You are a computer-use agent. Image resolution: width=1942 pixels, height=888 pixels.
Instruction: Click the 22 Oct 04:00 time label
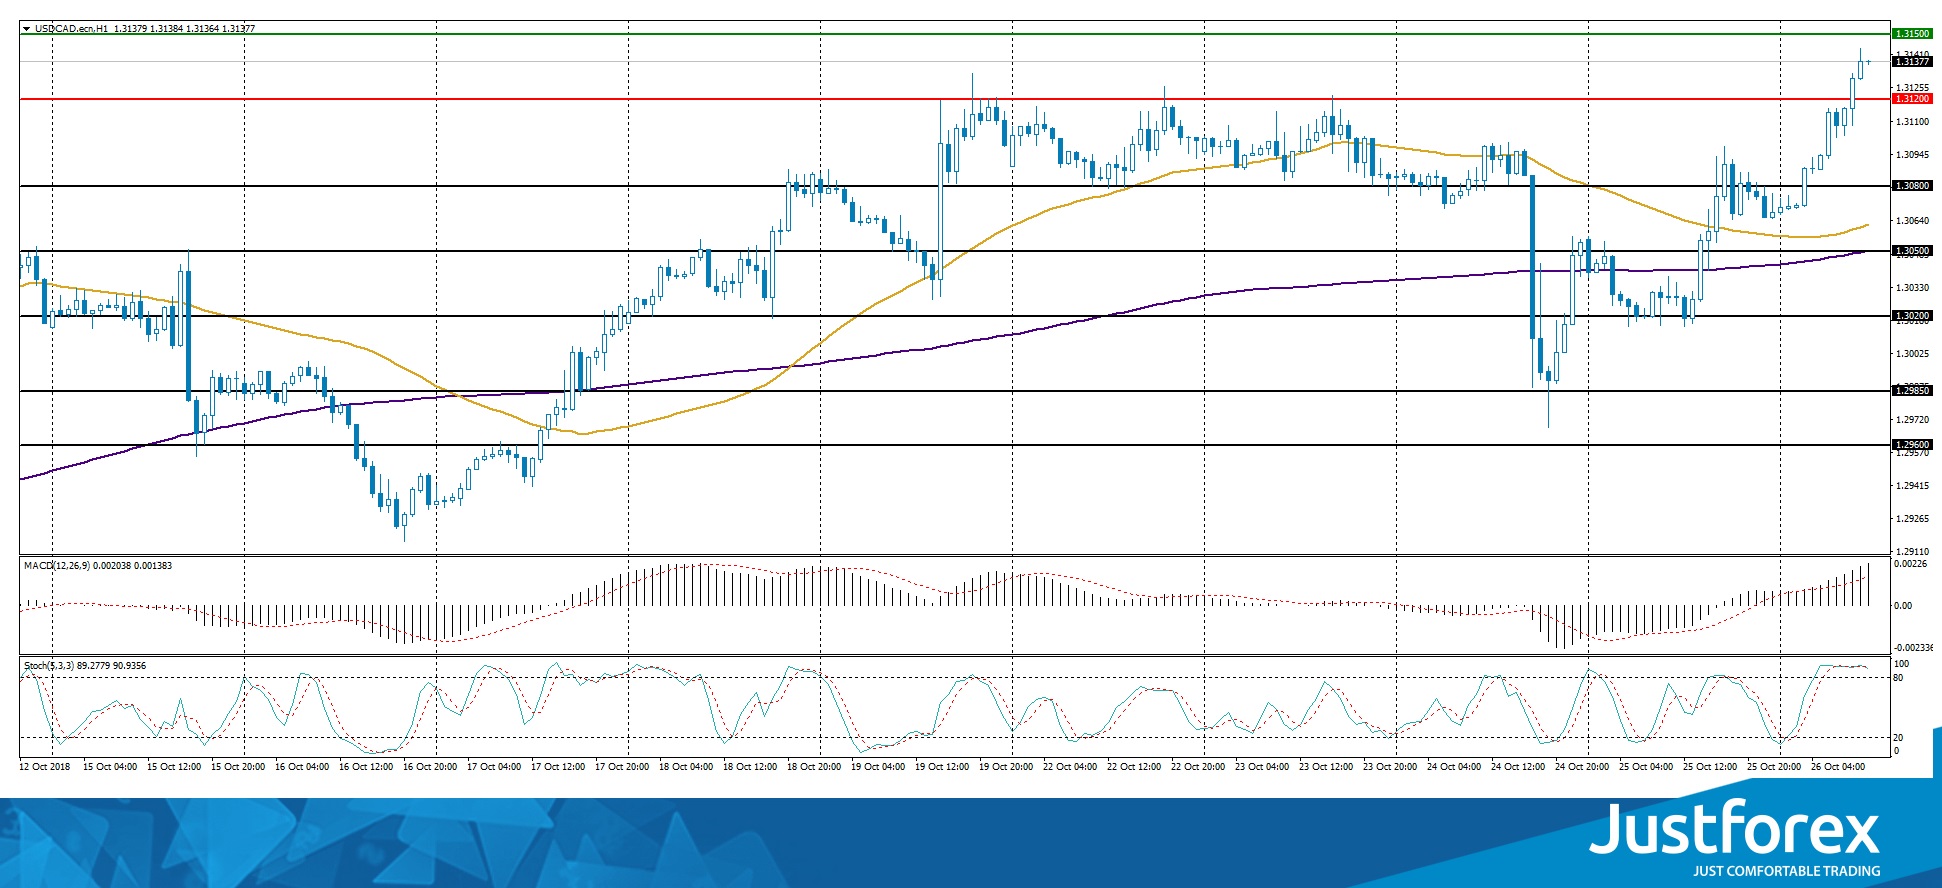click(1070, 767)
